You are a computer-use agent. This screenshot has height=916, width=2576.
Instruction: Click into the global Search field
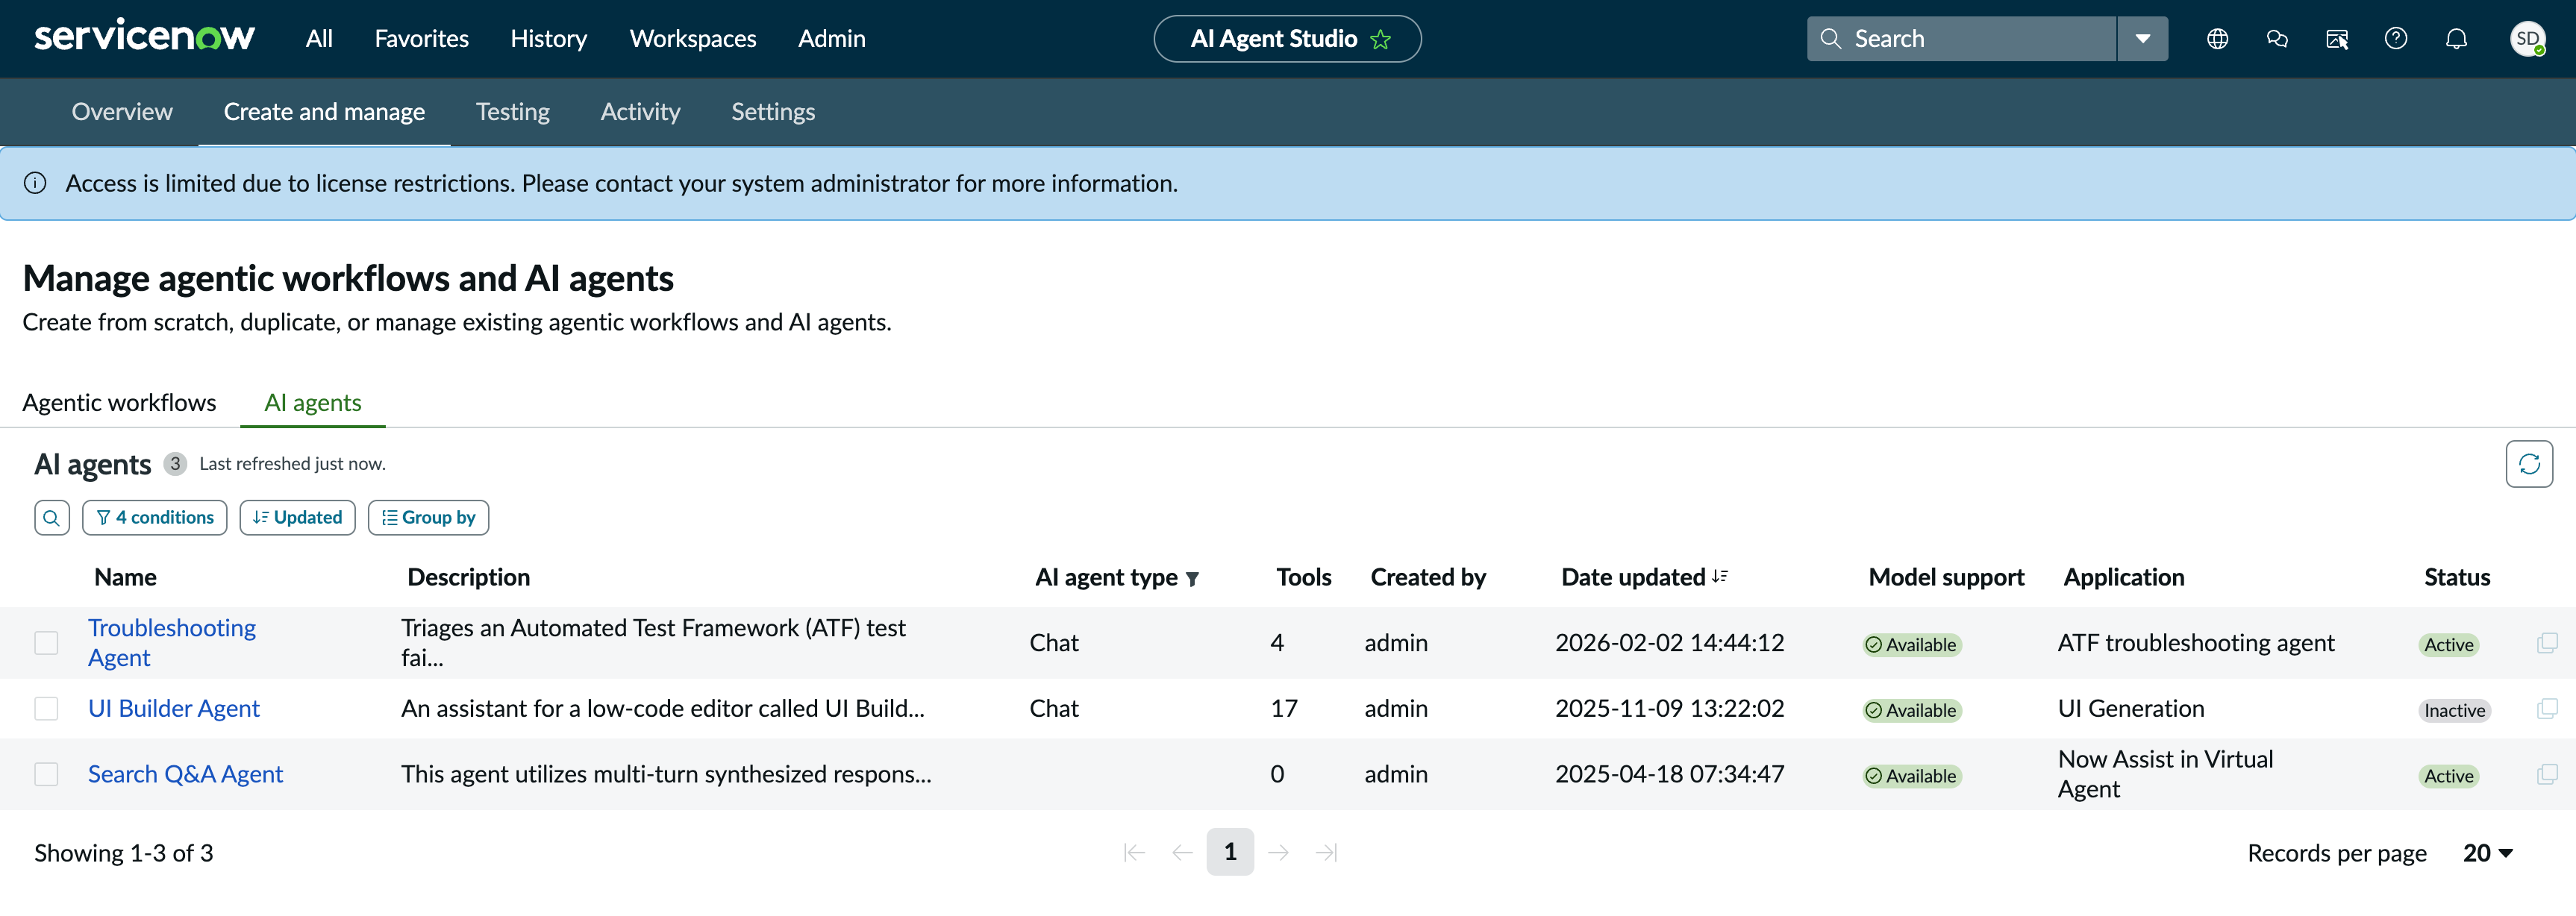coord(1962,39)
